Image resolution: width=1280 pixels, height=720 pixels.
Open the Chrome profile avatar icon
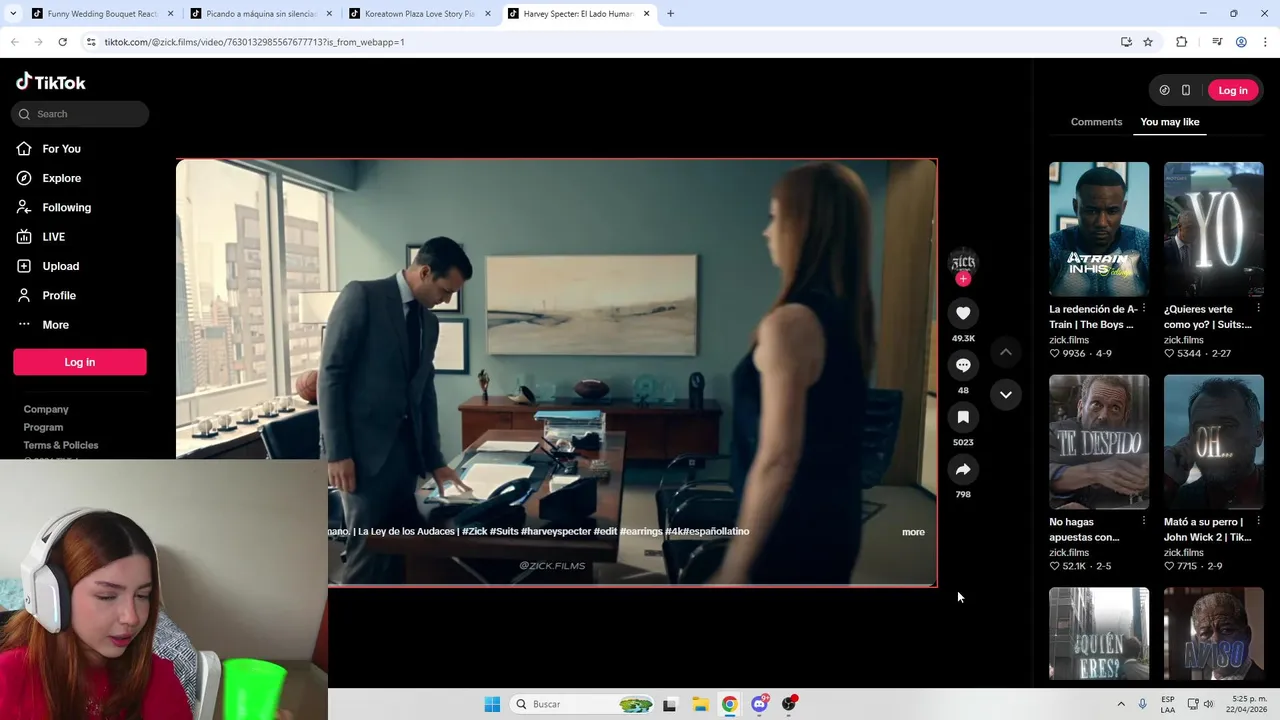coord(1241,42)
